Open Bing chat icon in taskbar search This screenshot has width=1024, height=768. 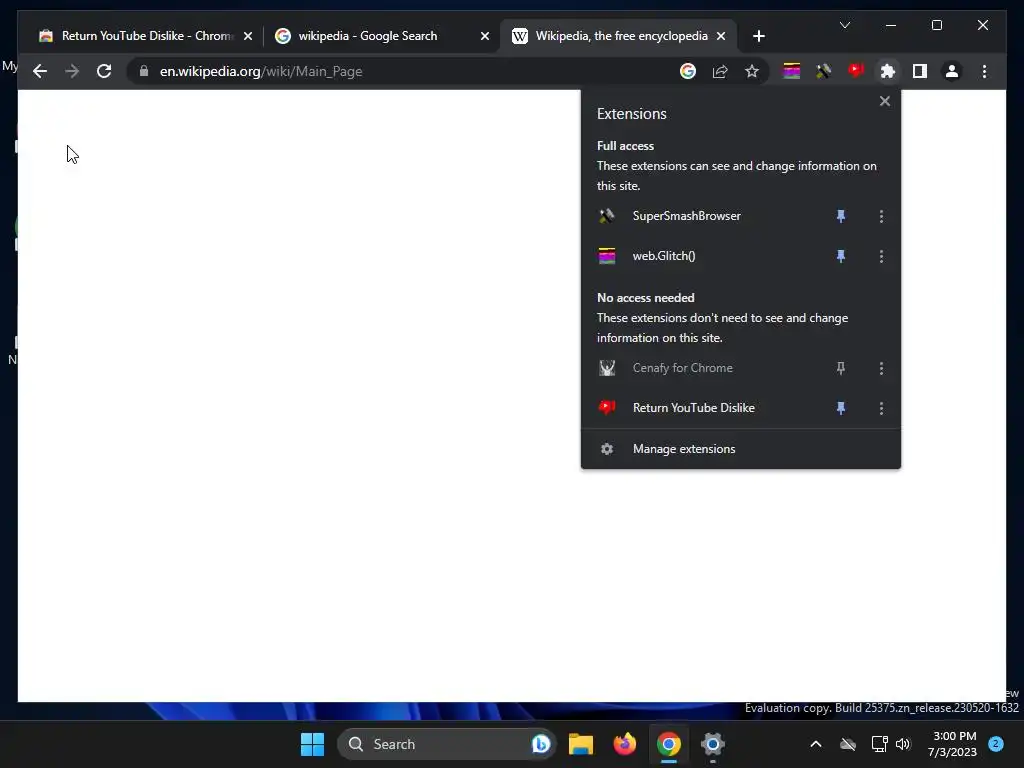tap(541, 744)
